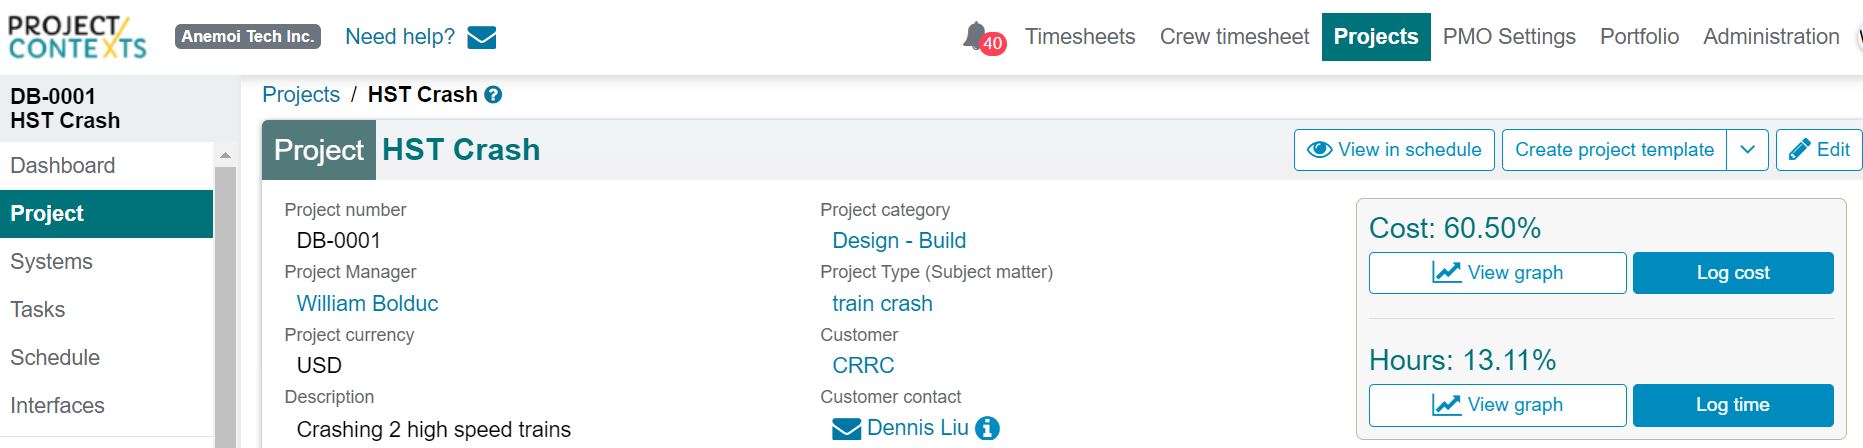
Task: Click the sidebar scrollbar up arrow
Action: 225,155
